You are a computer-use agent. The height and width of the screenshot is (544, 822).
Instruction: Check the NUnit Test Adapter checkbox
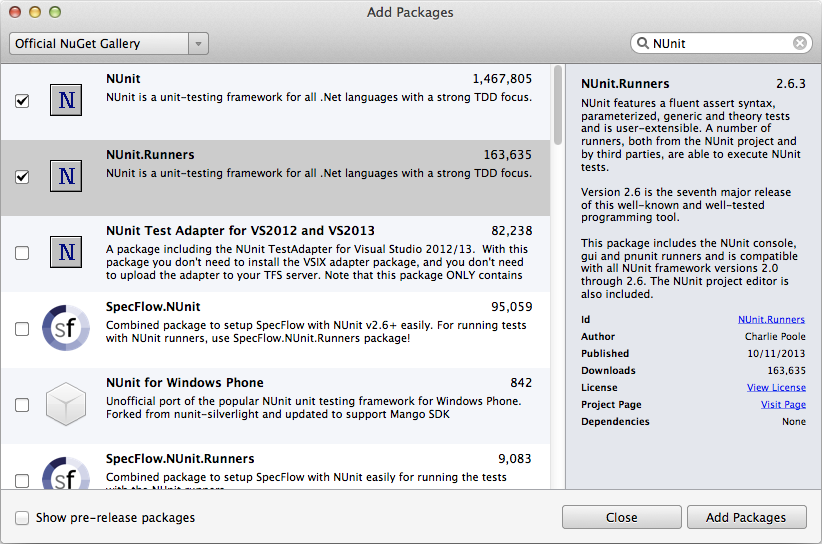coord(22,253)
